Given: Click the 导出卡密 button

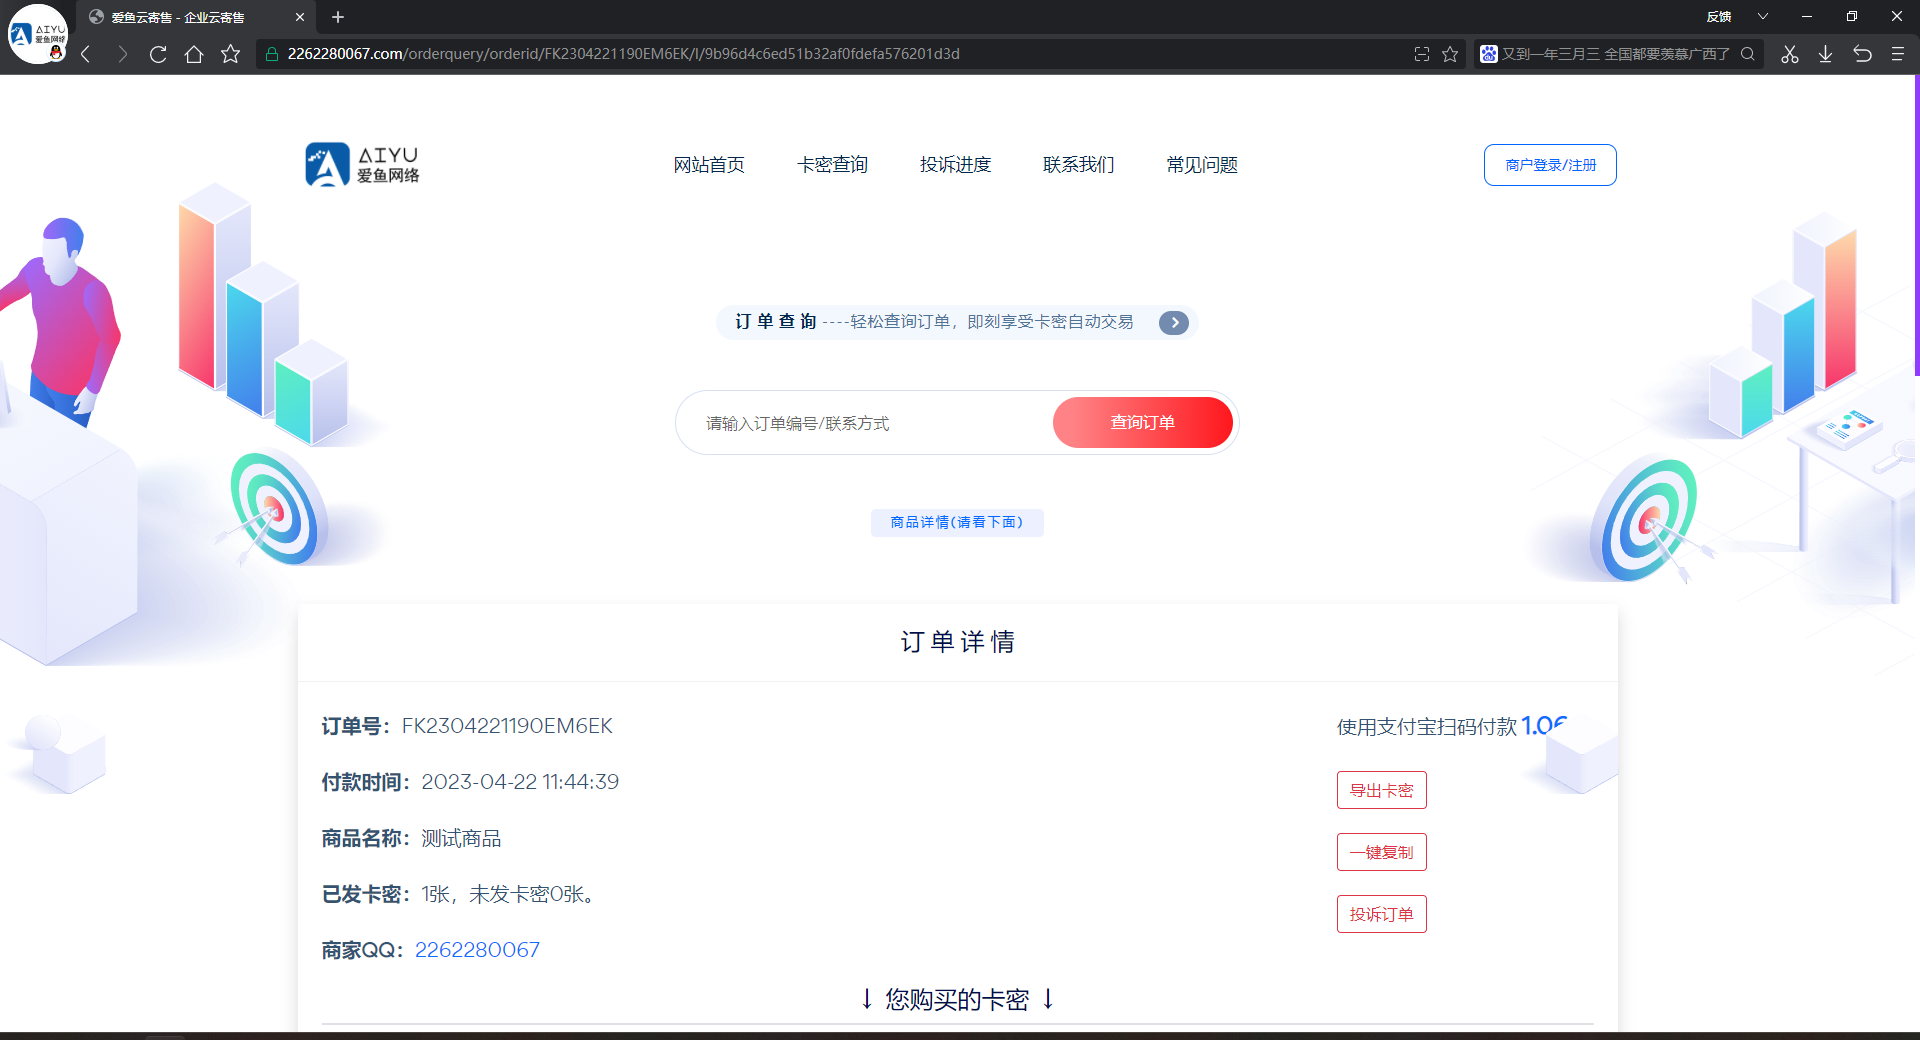Looking at the screenshot, I should click(1382, 790).
